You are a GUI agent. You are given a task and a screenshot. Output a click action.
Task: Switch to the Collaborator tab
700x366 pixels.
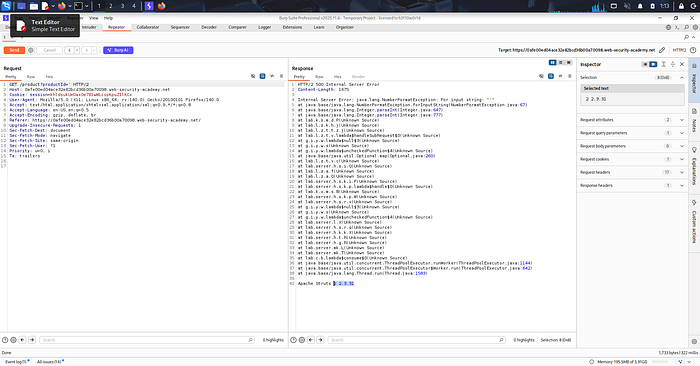coord(148,27)
